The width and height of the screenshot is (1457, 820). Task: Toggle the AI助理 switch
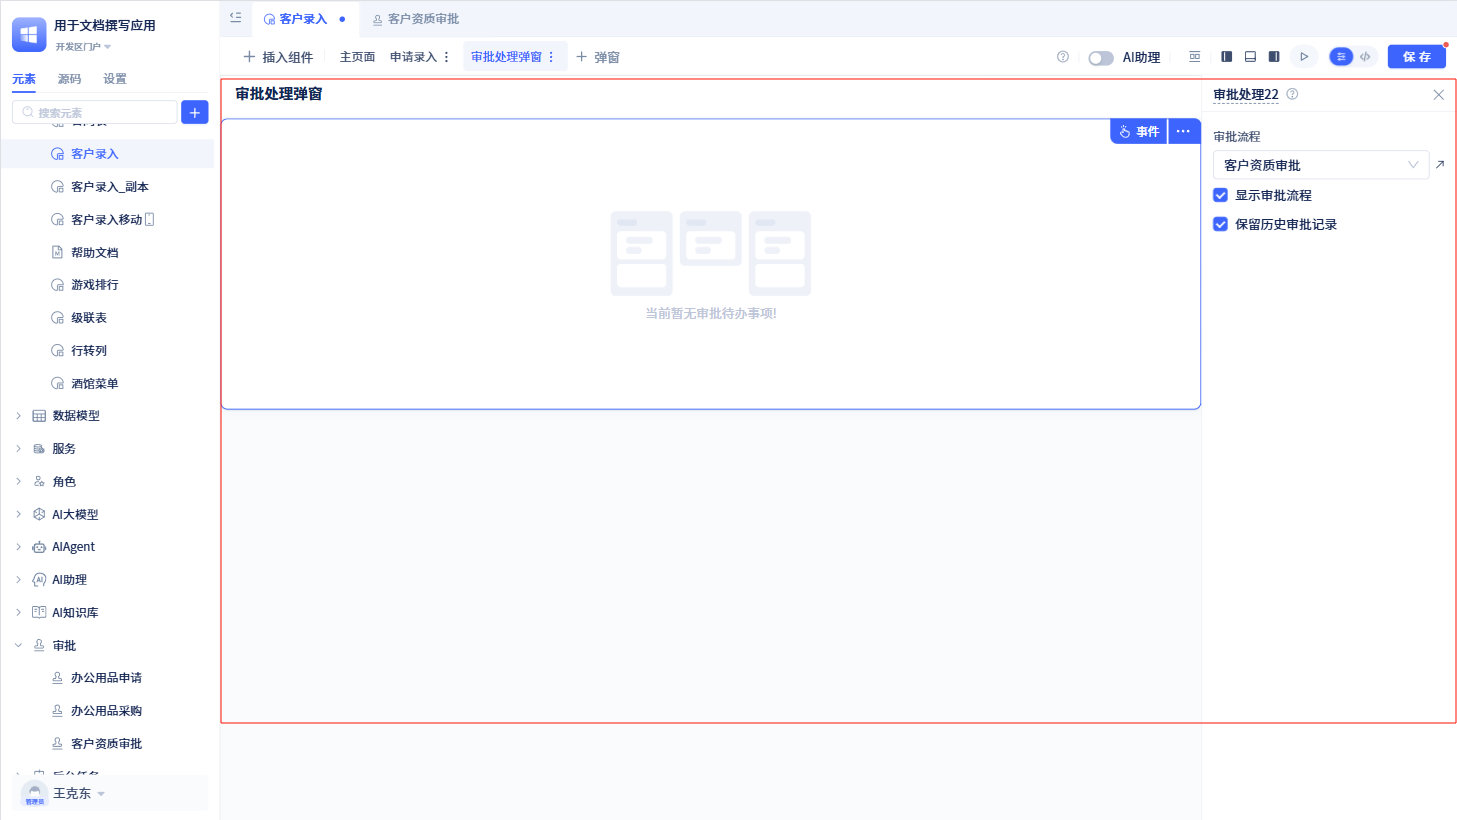pyautogui.click(x=1101, y=58)
